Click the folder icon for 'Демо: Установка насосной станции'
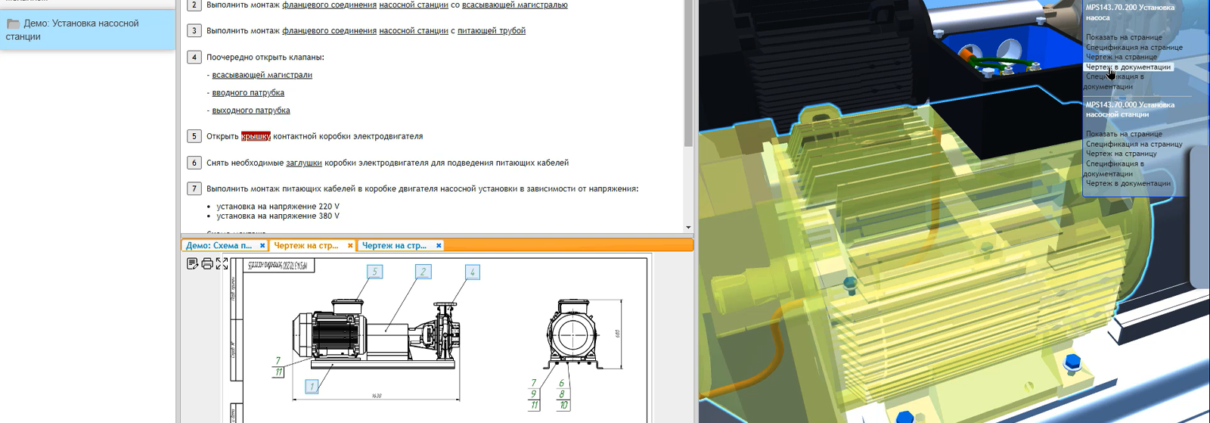 [14, 23]
